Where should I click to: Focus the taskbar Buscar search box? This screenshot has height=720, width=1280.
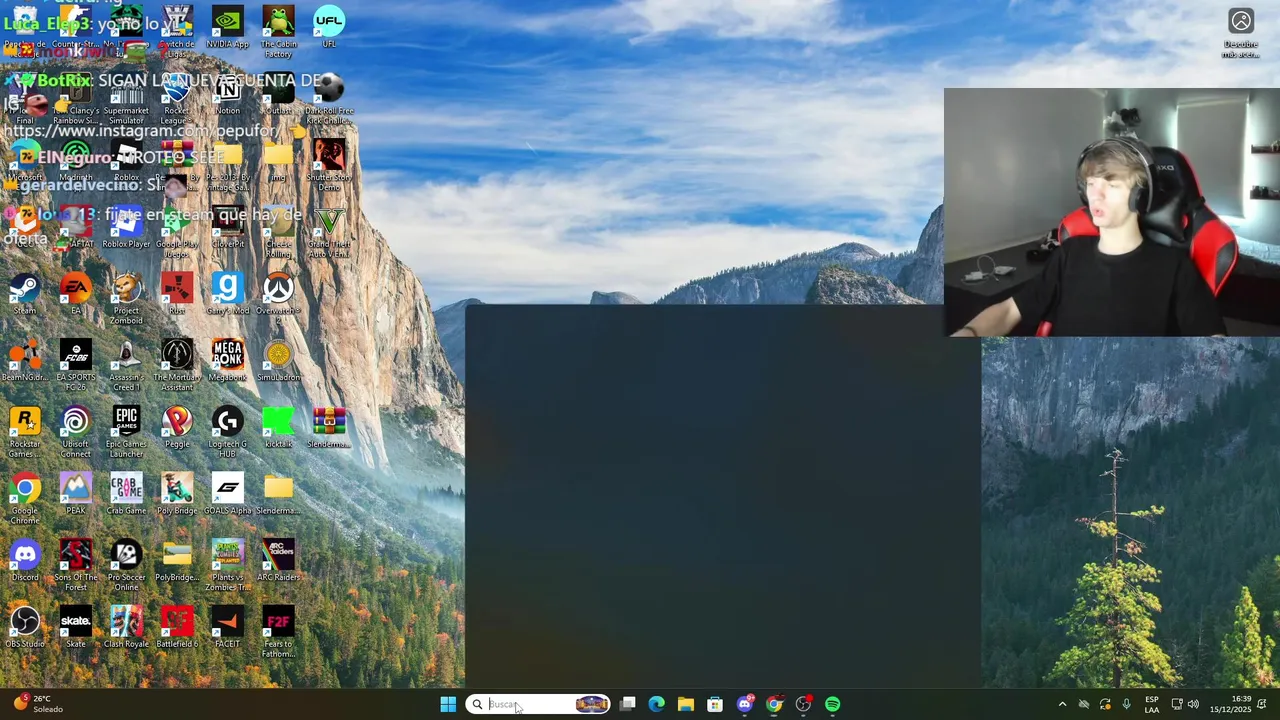pos(538,704)
